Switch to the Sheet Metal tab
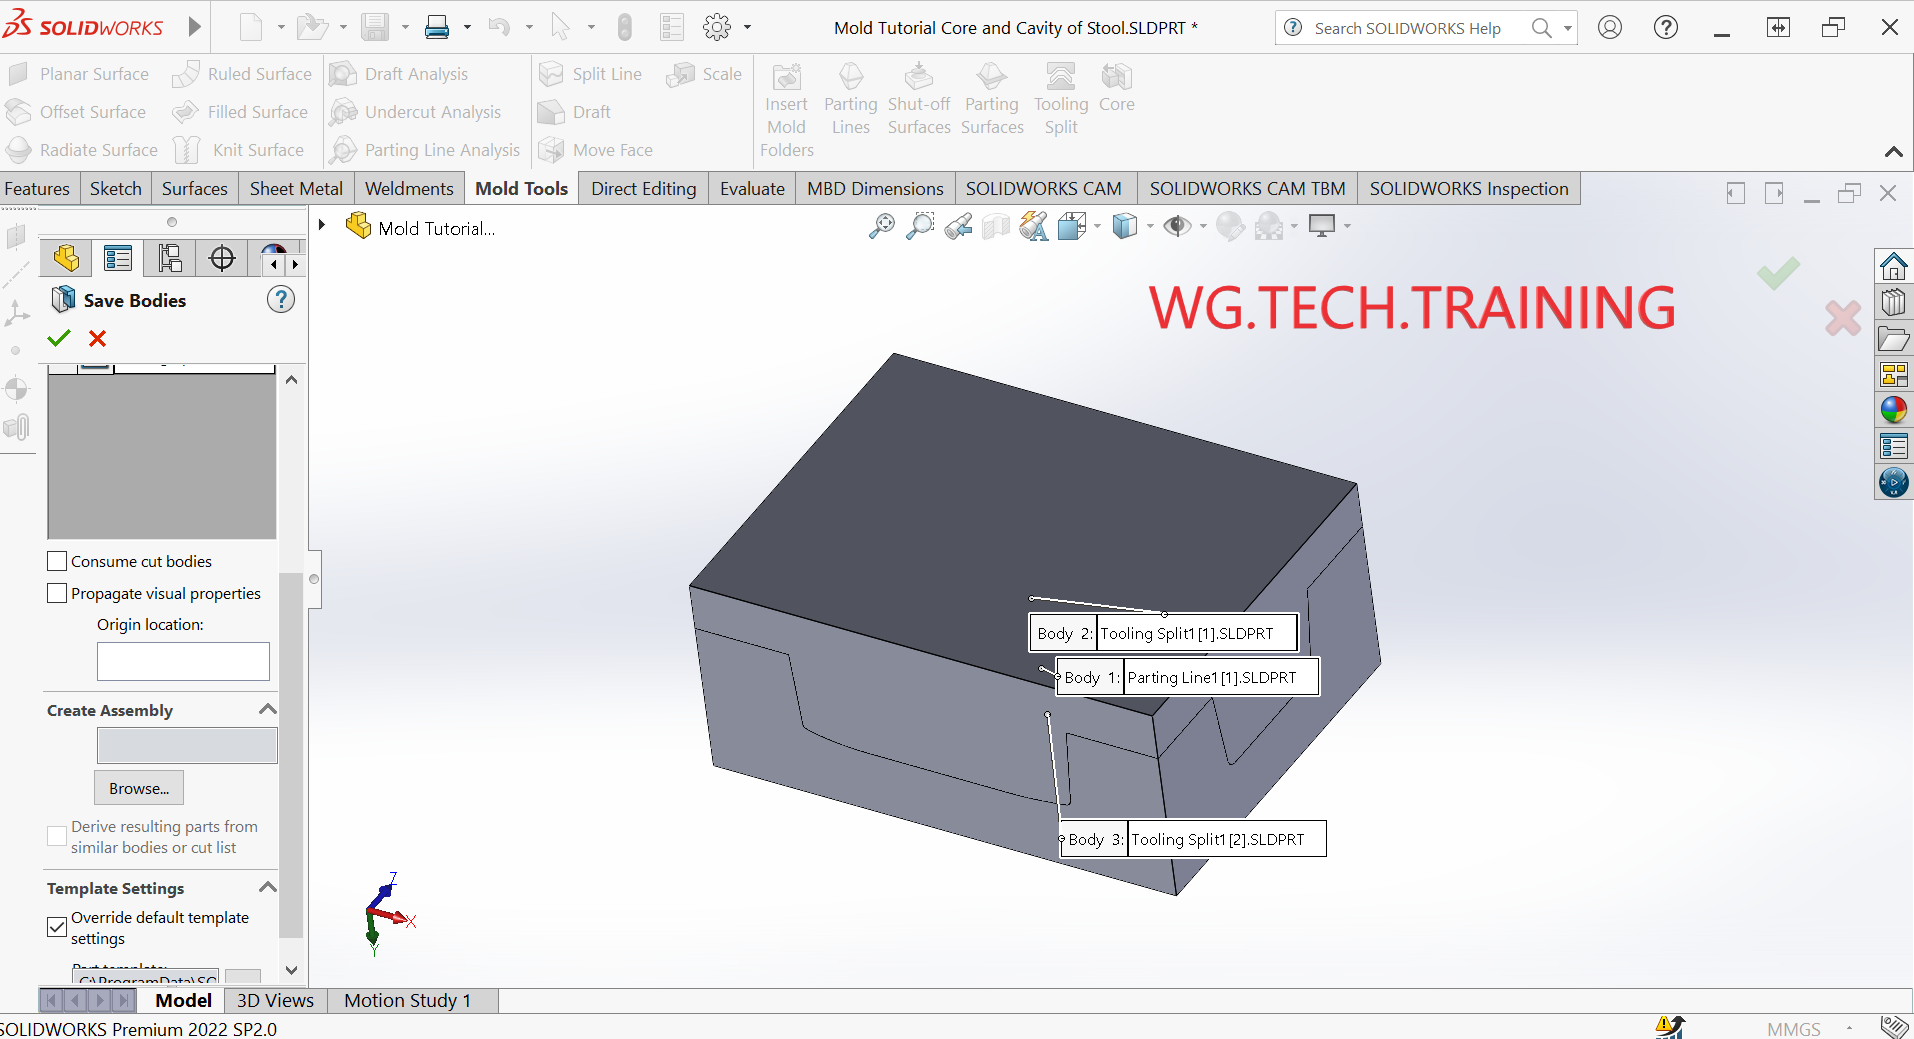Image resolution: width=1914 pixels, height=1039 pixels. click(x=296, y=188)
